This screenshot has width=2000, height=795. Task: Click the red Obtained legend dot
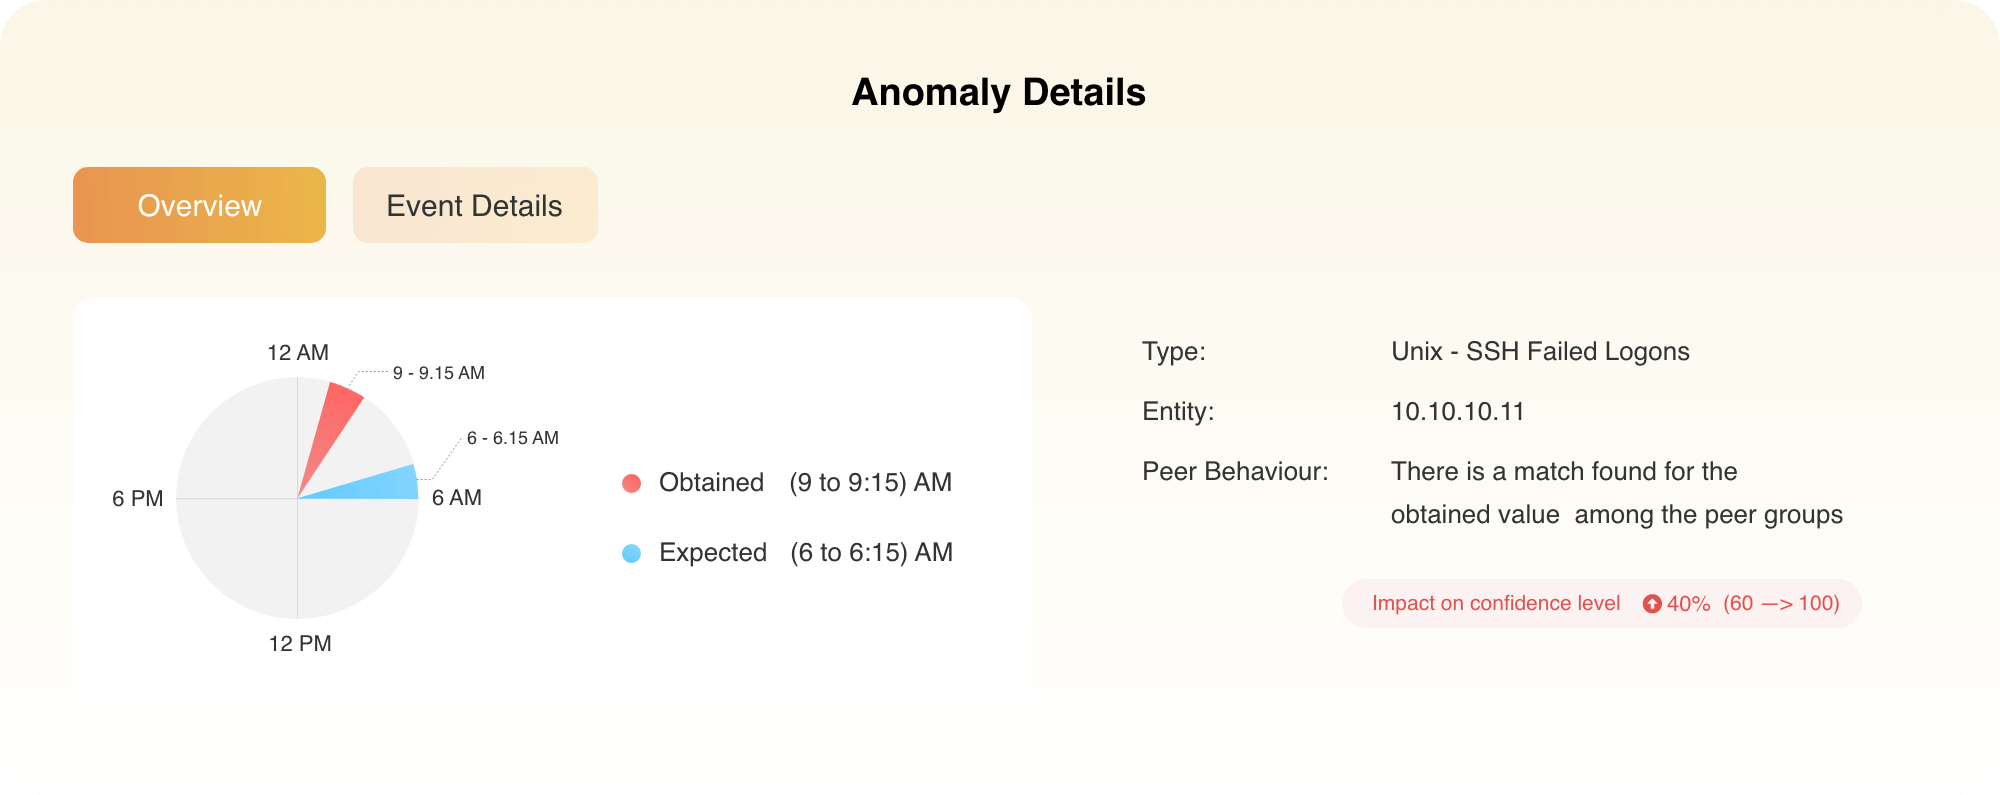pyautogui.click(x=631, y=484)
